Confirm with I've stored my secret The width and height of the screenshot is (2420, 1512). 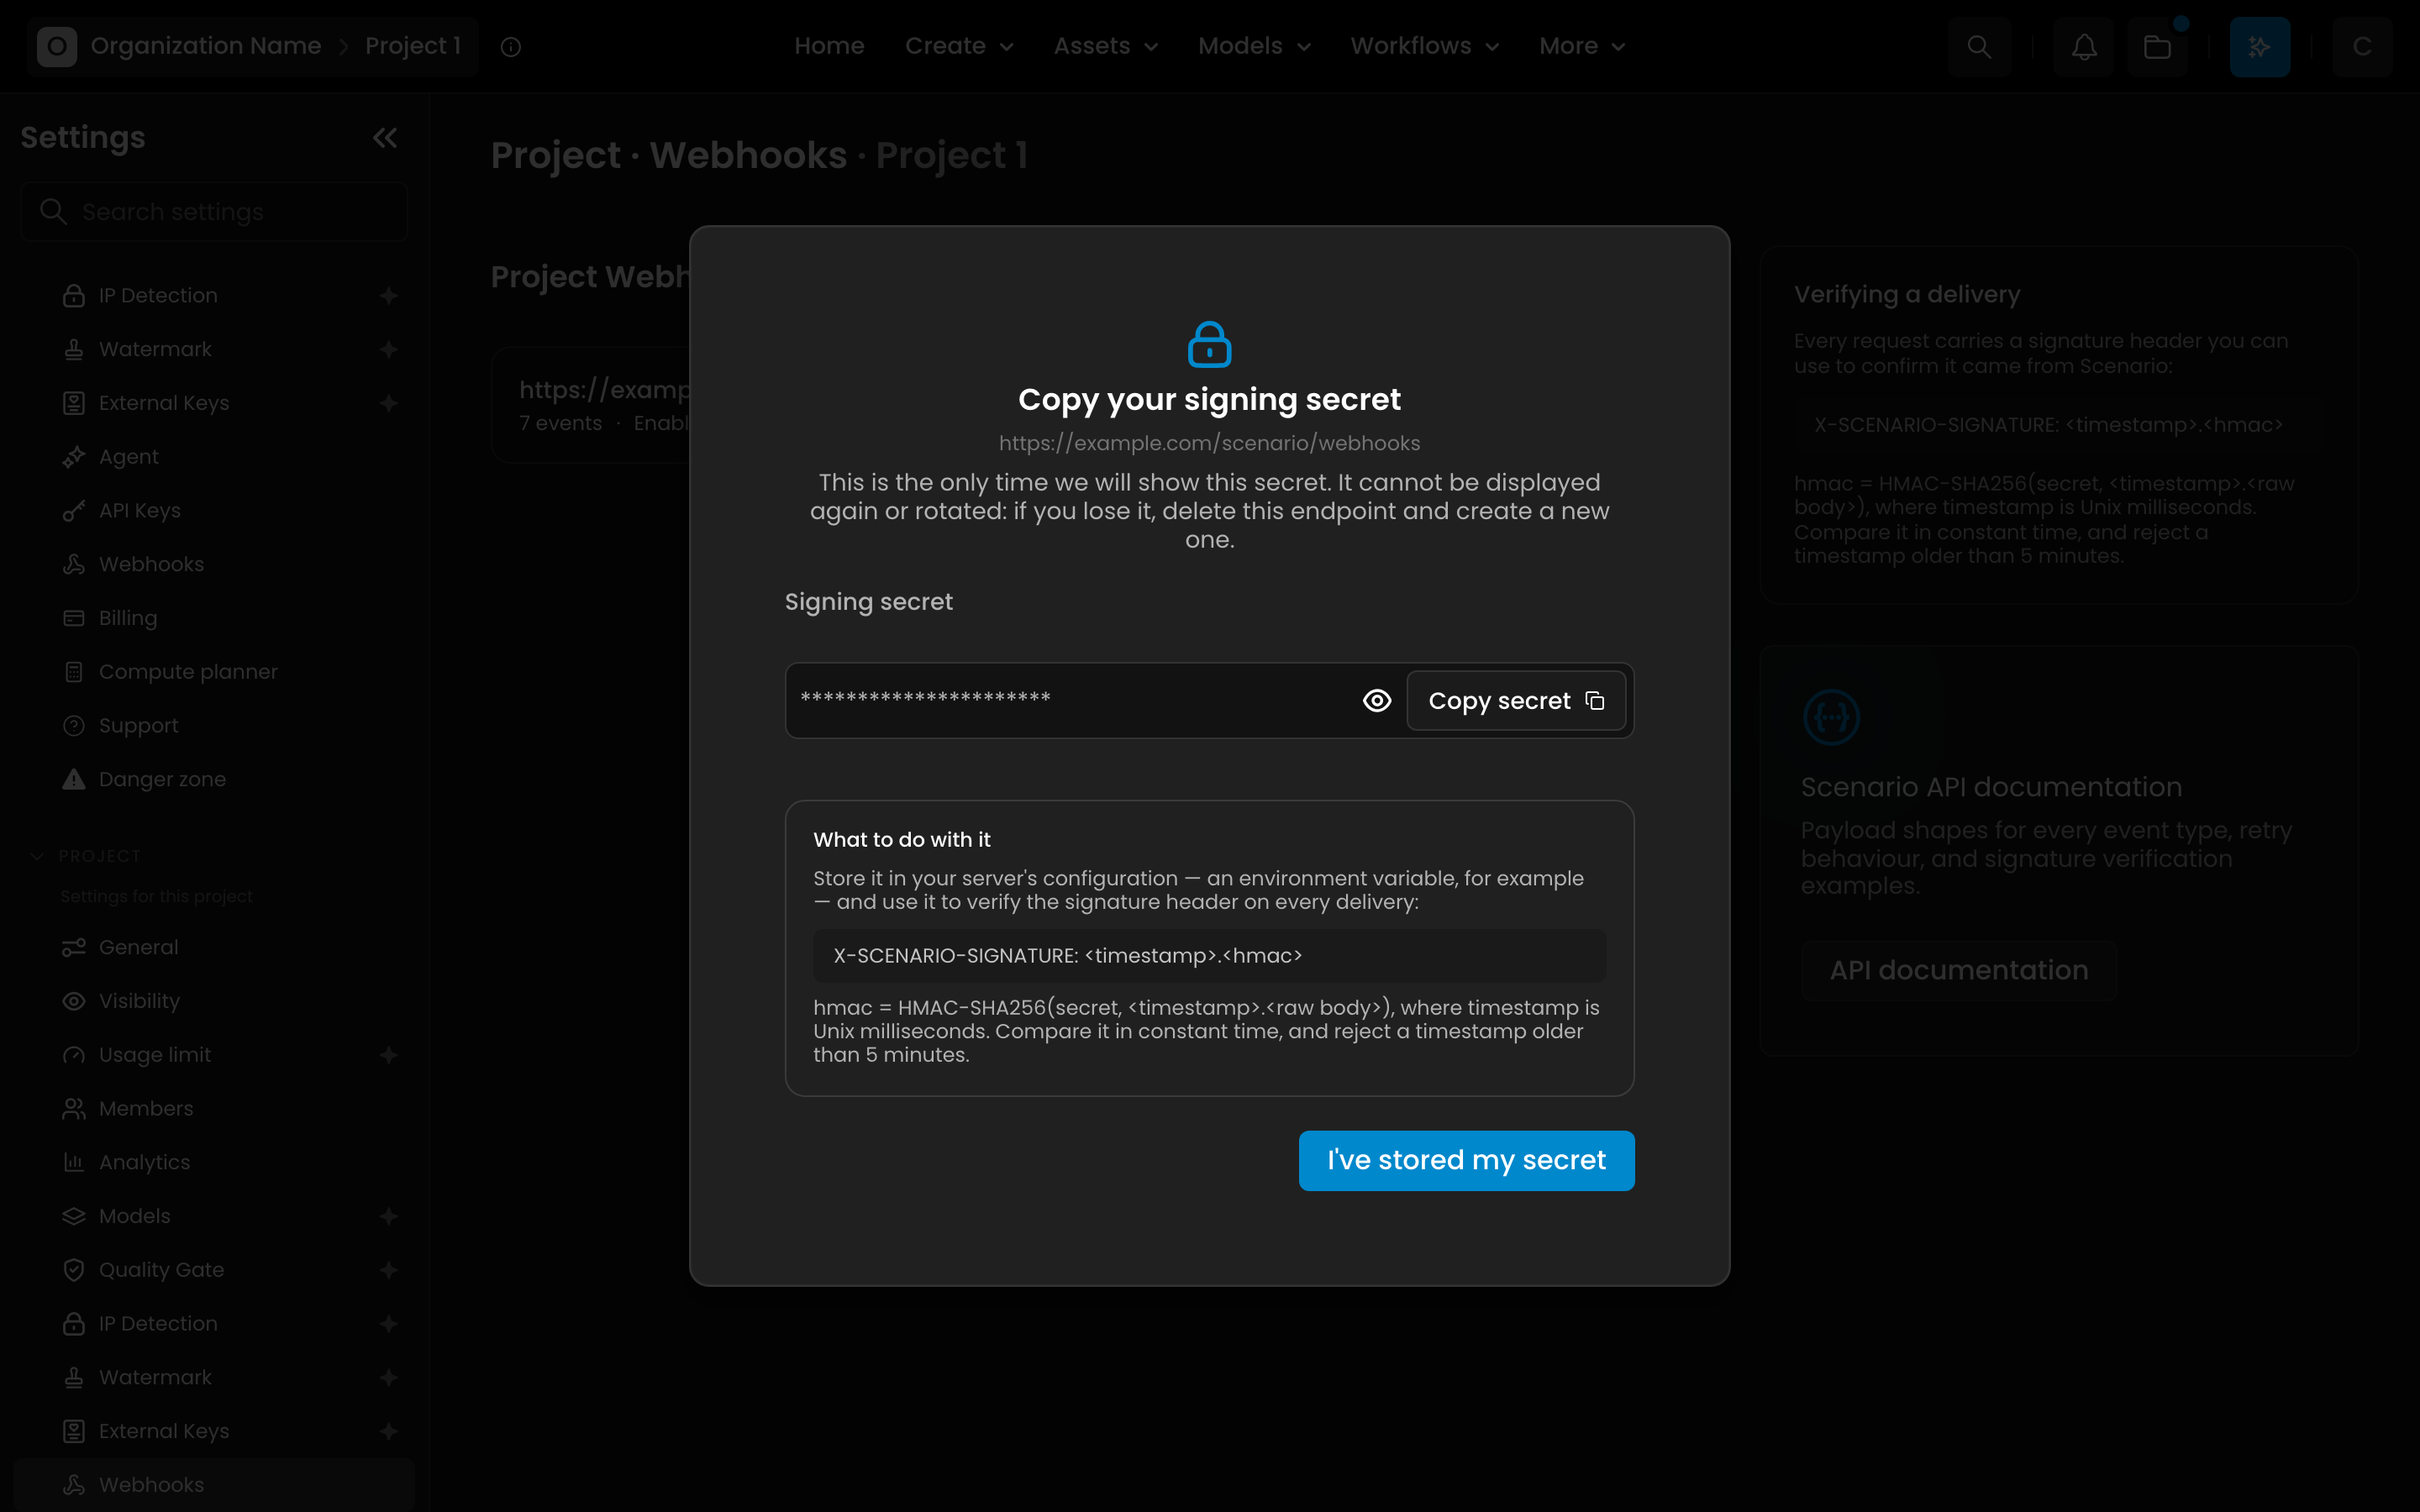pyautogui.click(x=1466, y=1160)
